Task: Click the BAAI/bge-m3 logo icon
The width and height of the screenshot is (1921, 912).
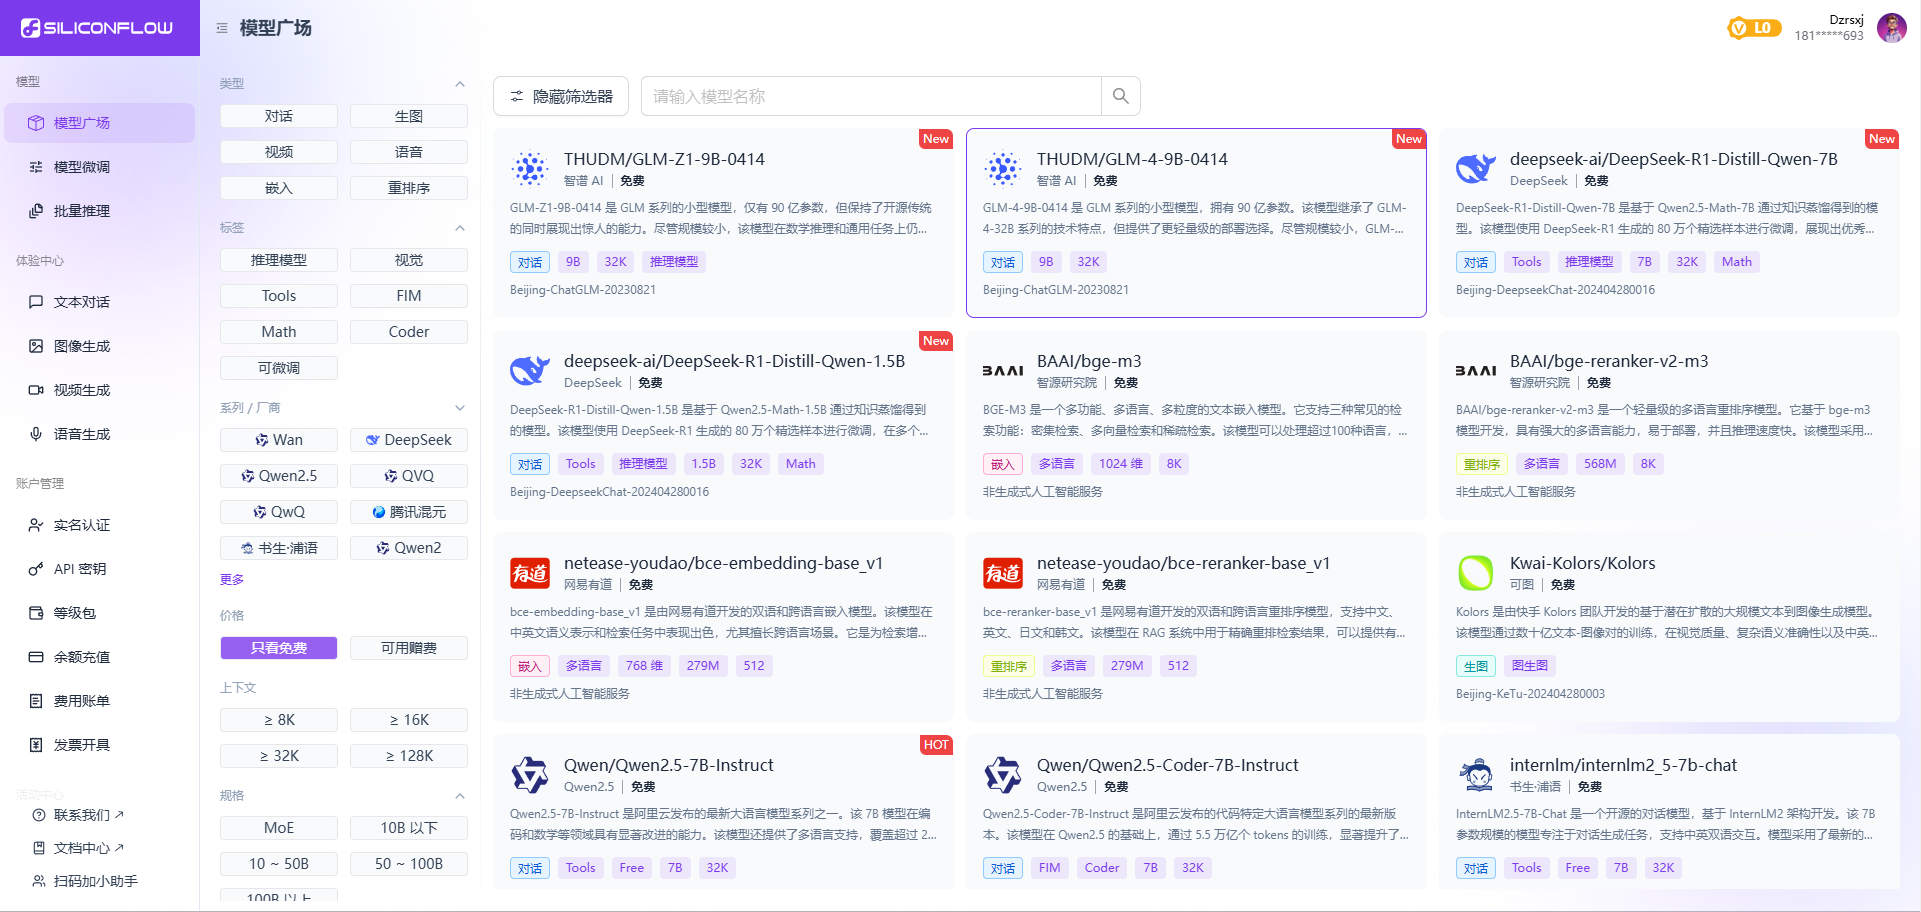Action: [1002, 371]
